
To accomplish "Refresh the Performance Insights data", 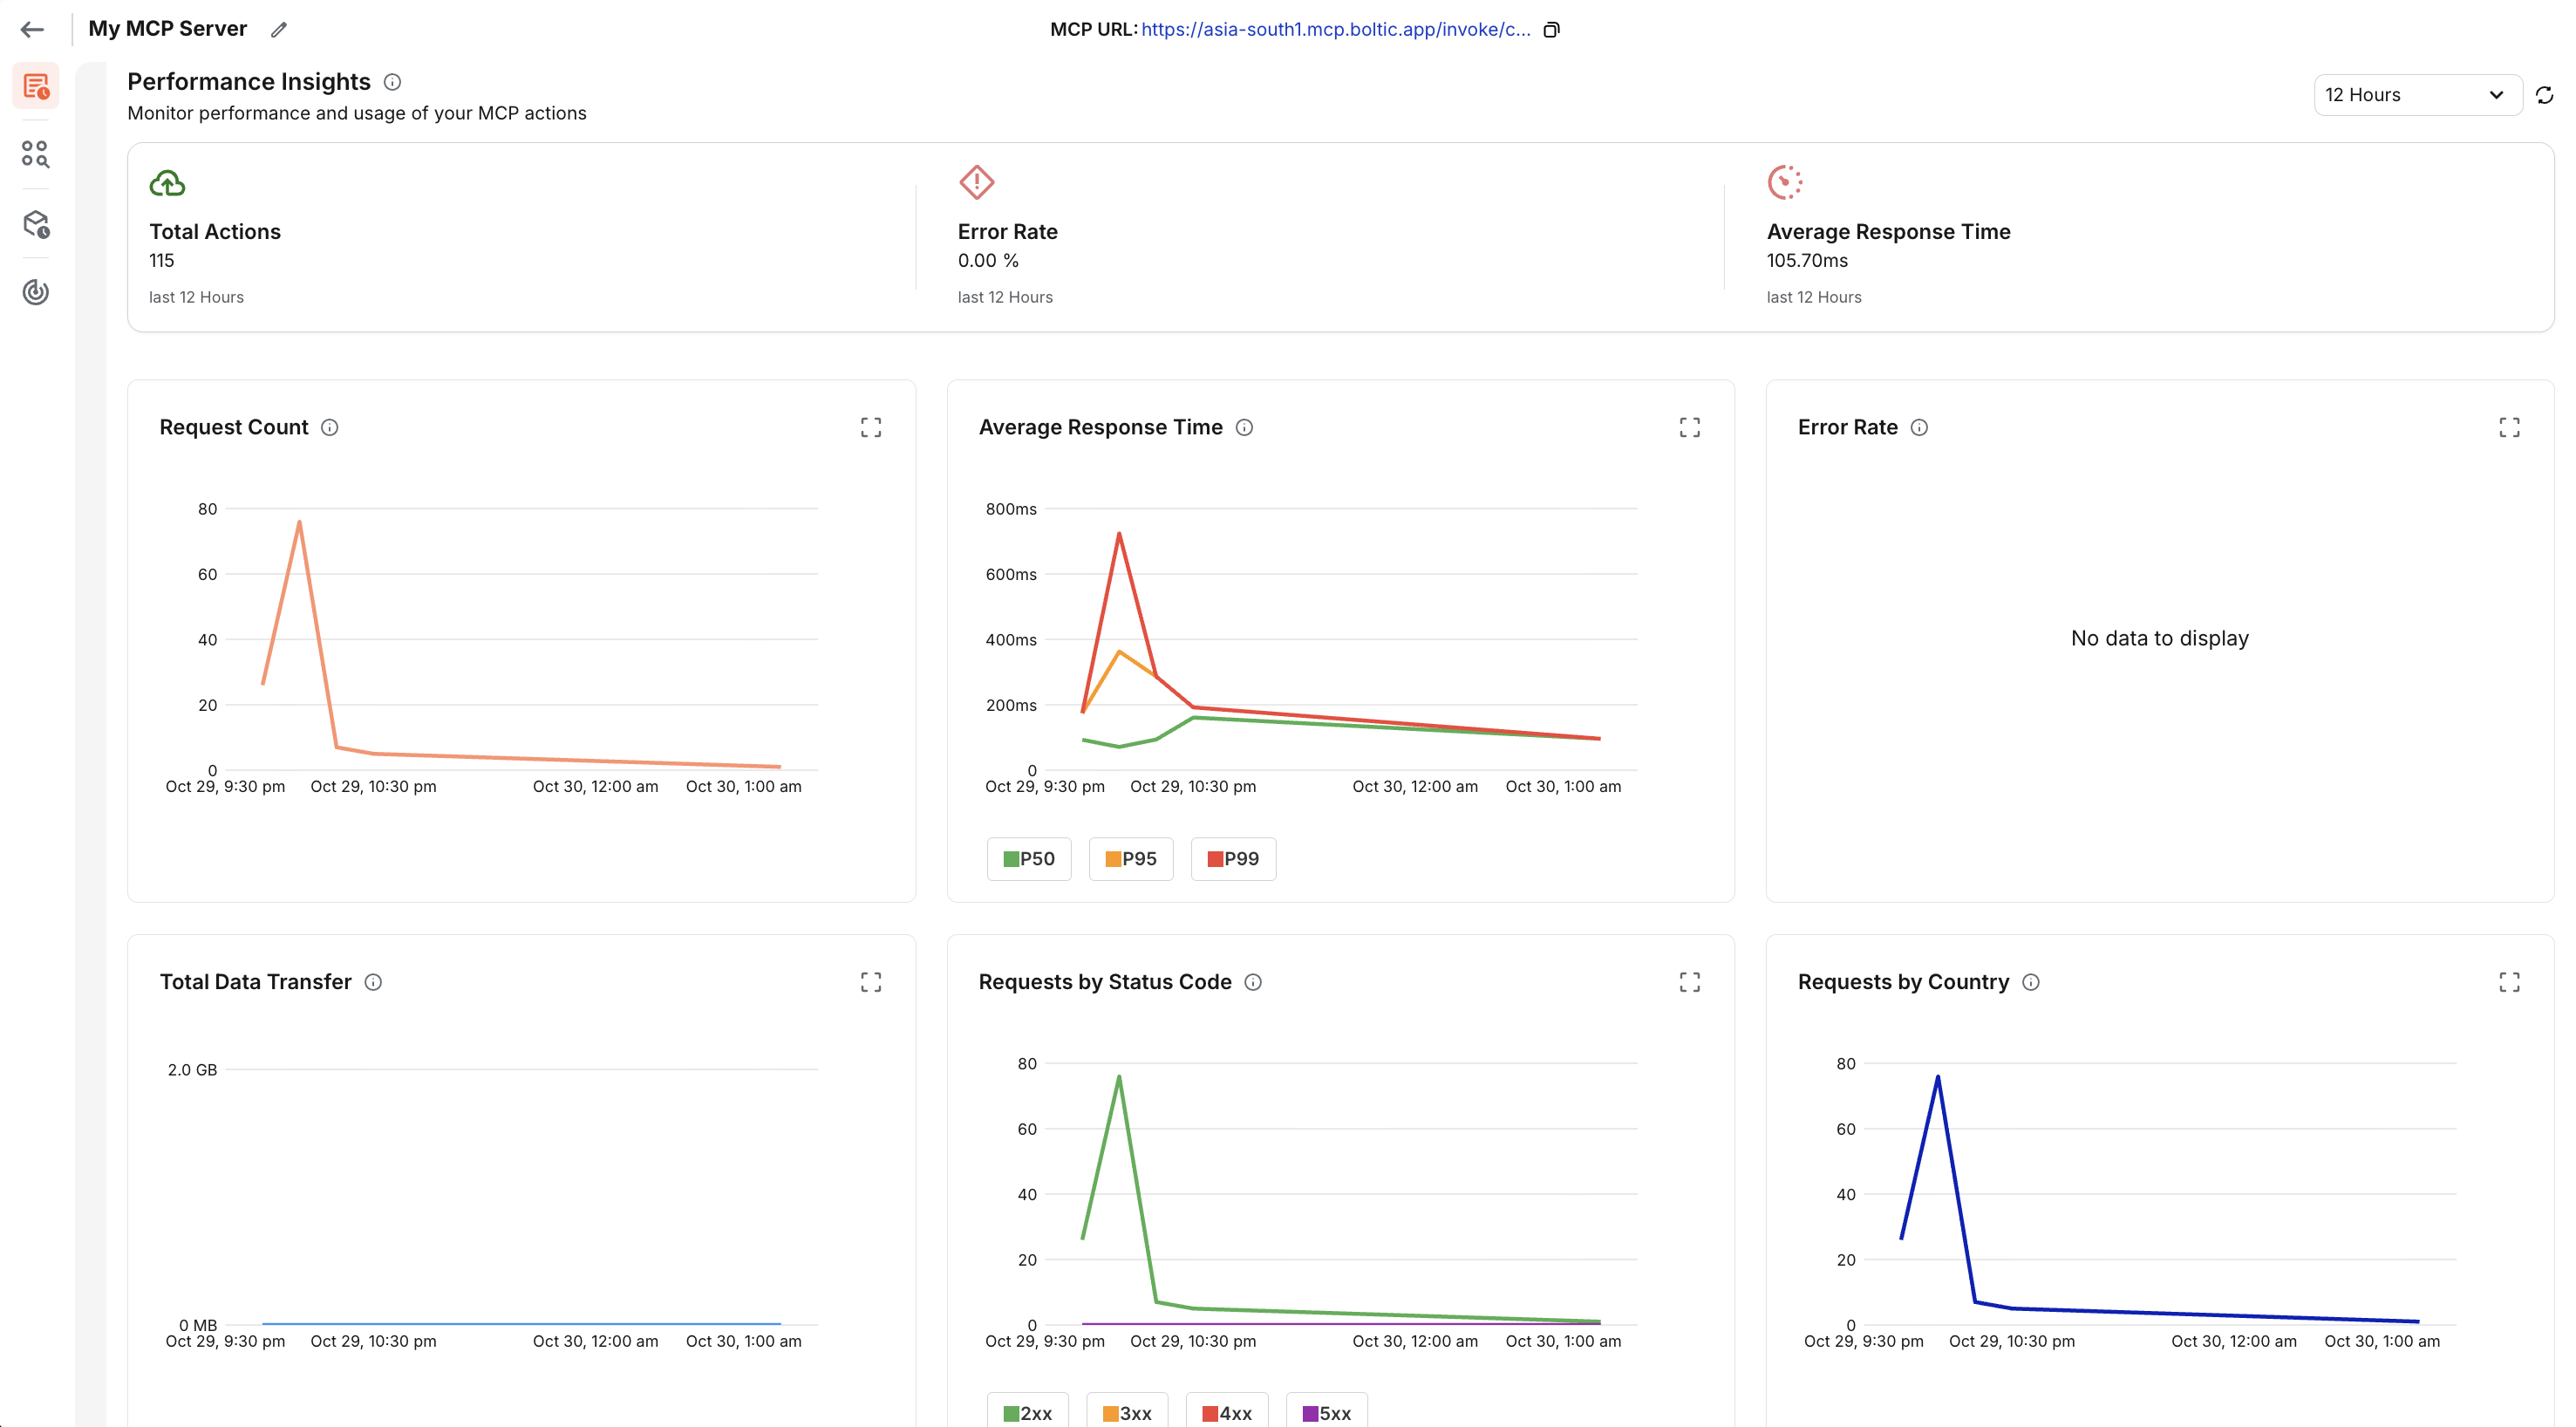I will pos(2546,94).
